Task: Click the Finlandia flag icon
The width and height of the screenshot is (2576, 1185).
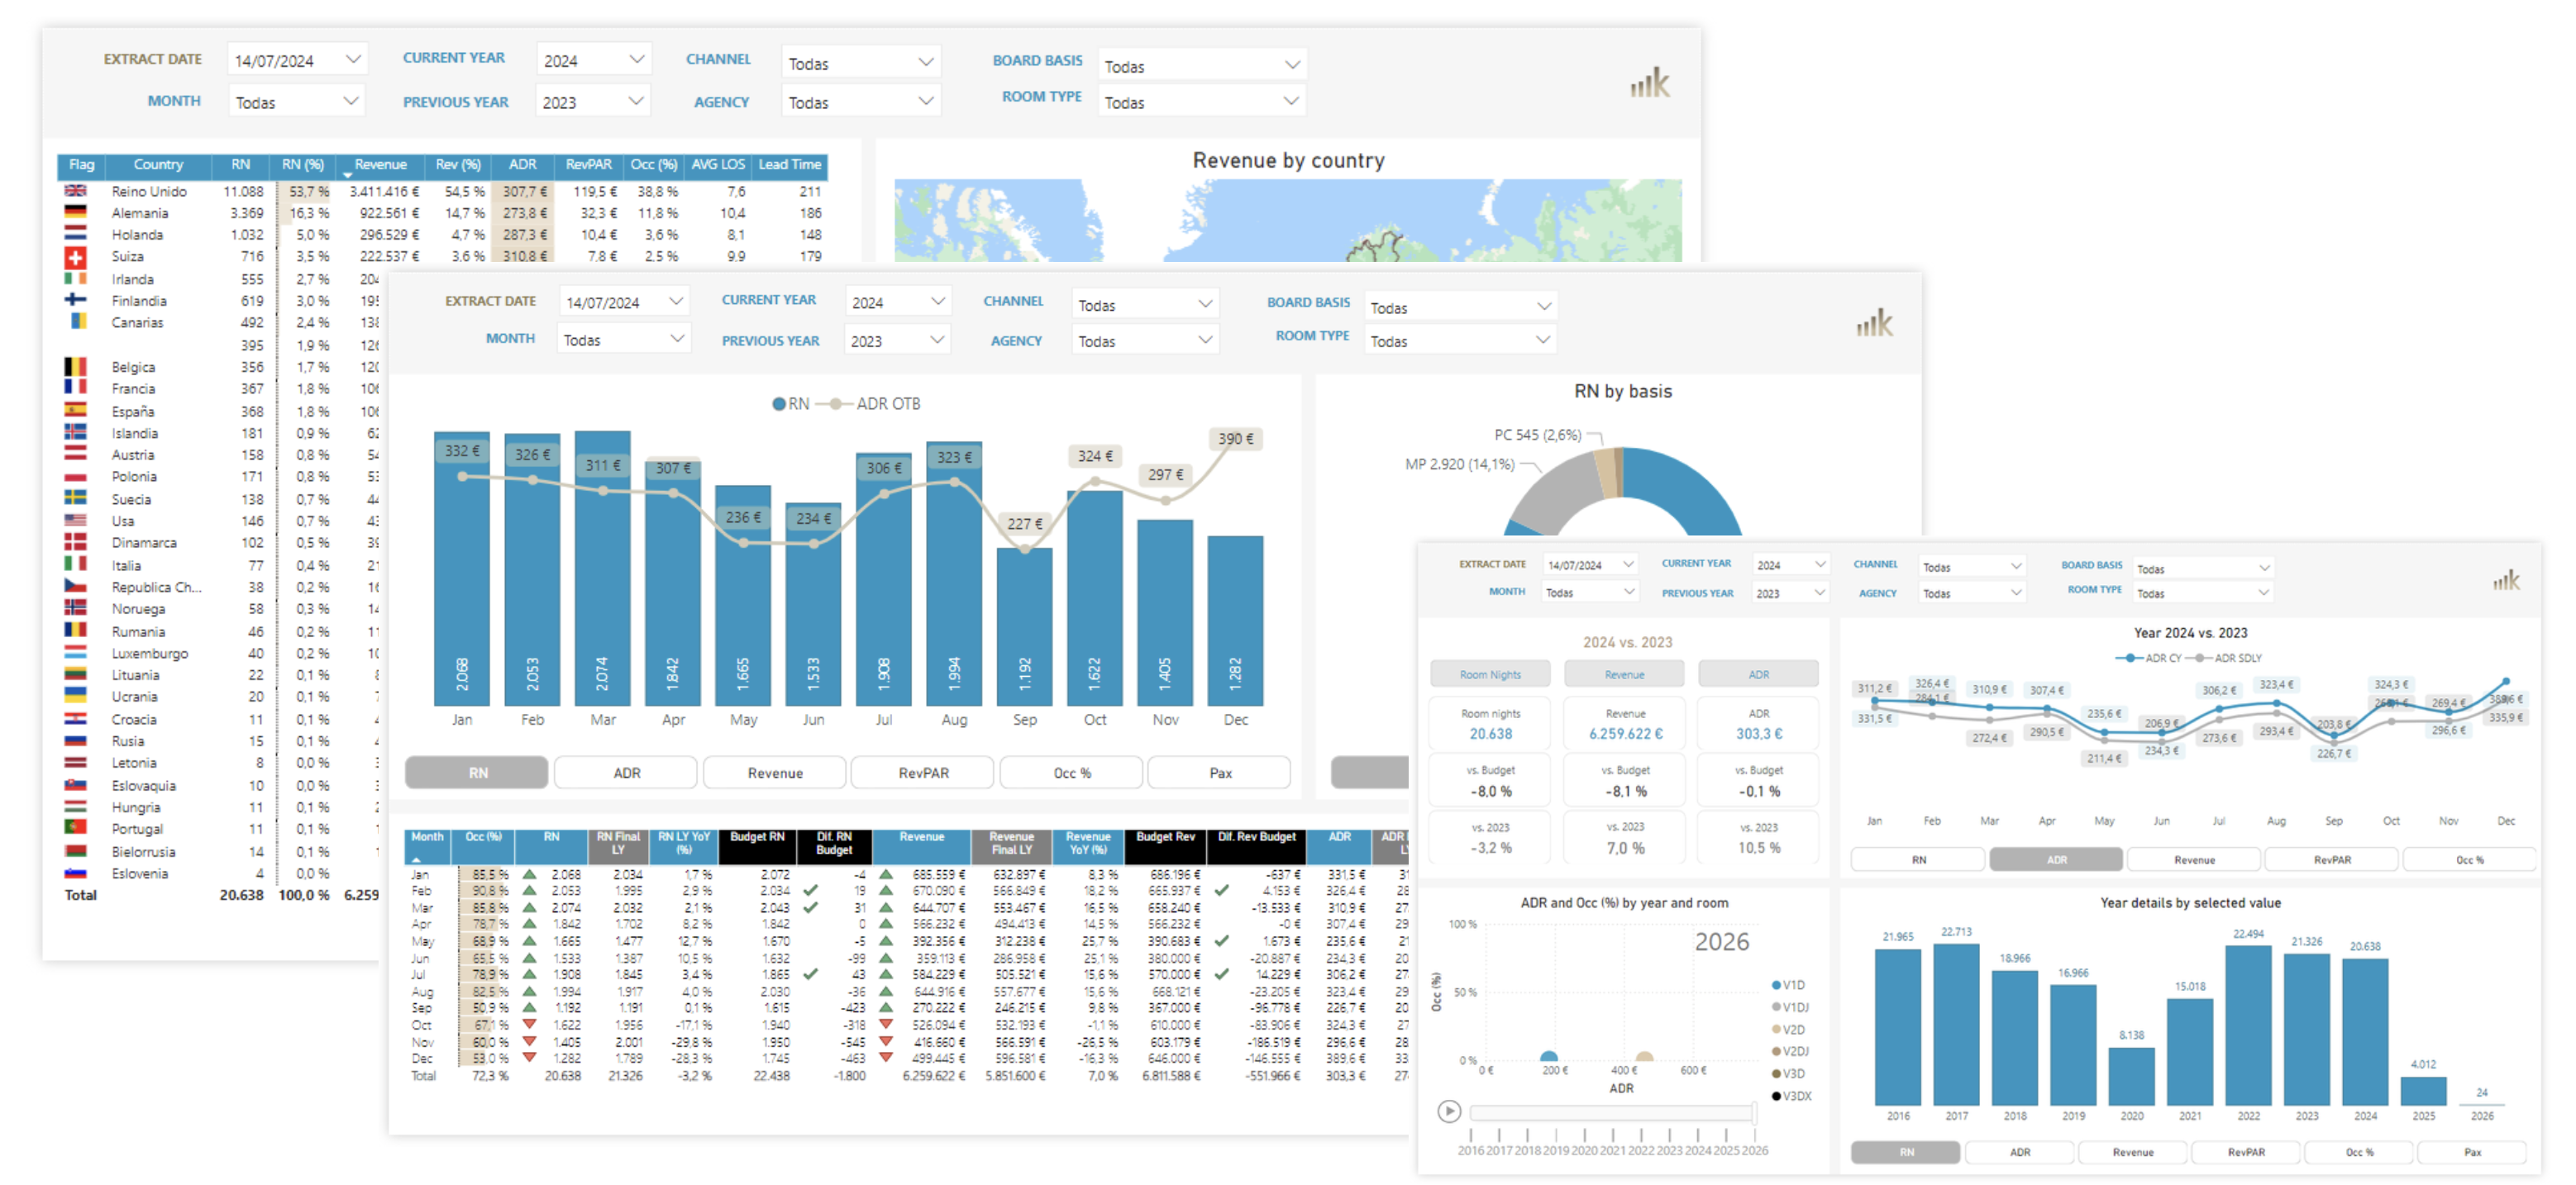Action: (x=75, y=299)
